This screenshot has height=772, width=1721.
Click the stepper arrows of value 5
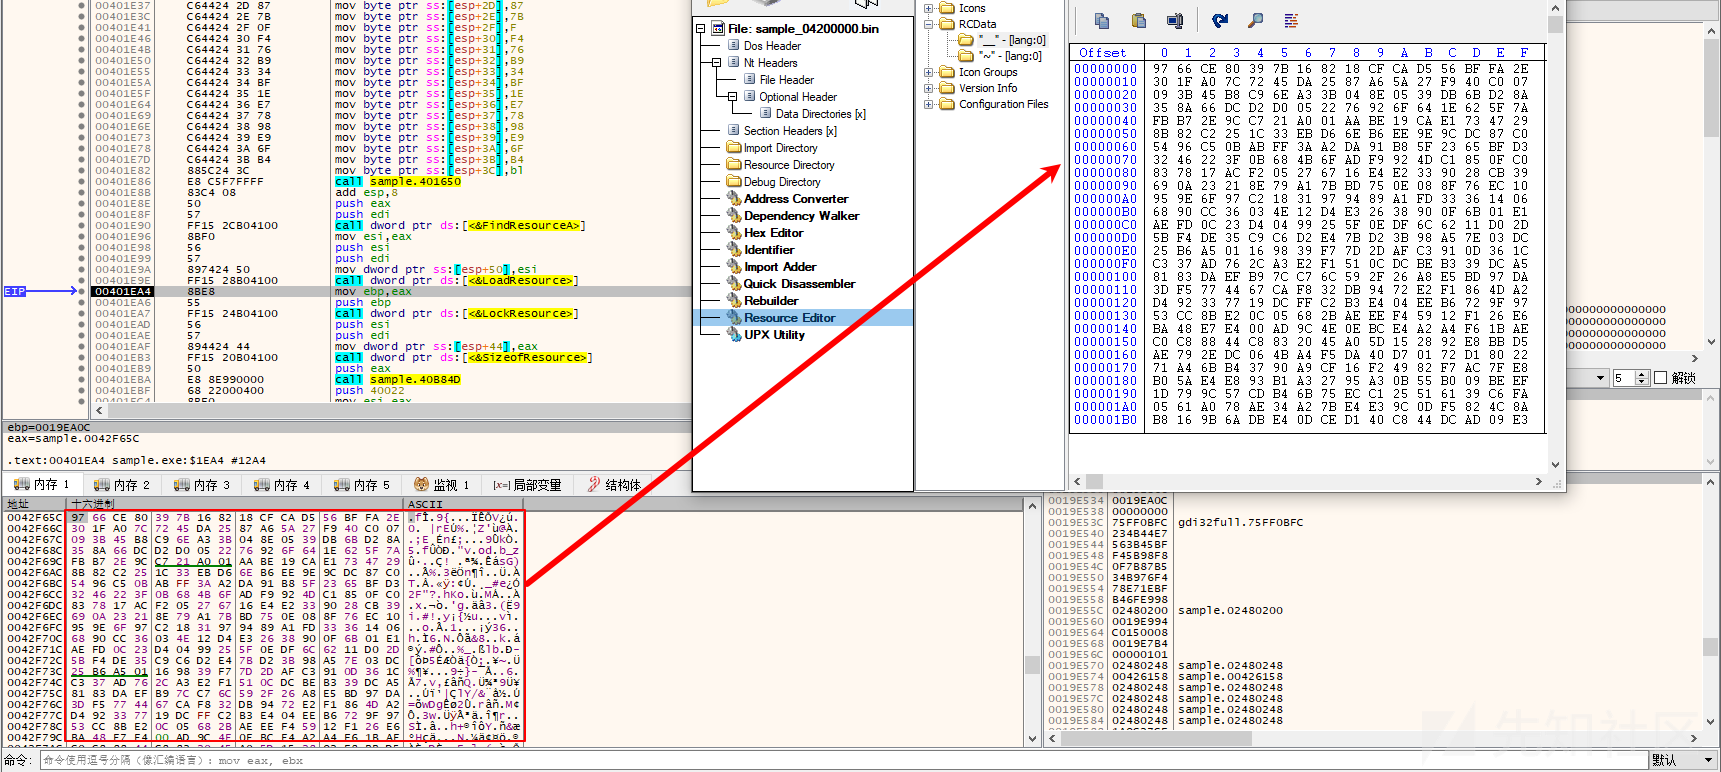[x=1641, y=378]
